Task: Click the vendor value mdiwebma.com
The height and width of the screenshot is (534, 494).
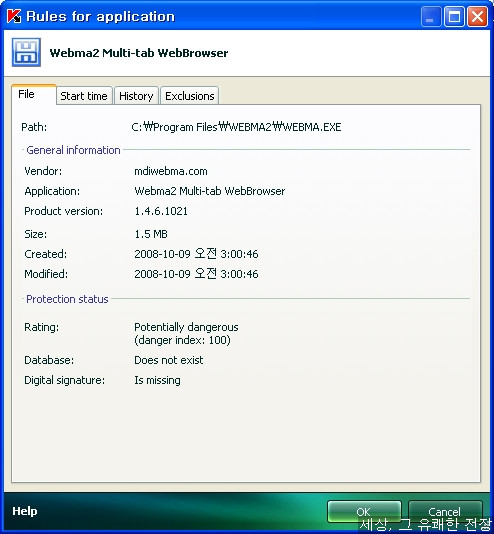Action: [171, 171]
